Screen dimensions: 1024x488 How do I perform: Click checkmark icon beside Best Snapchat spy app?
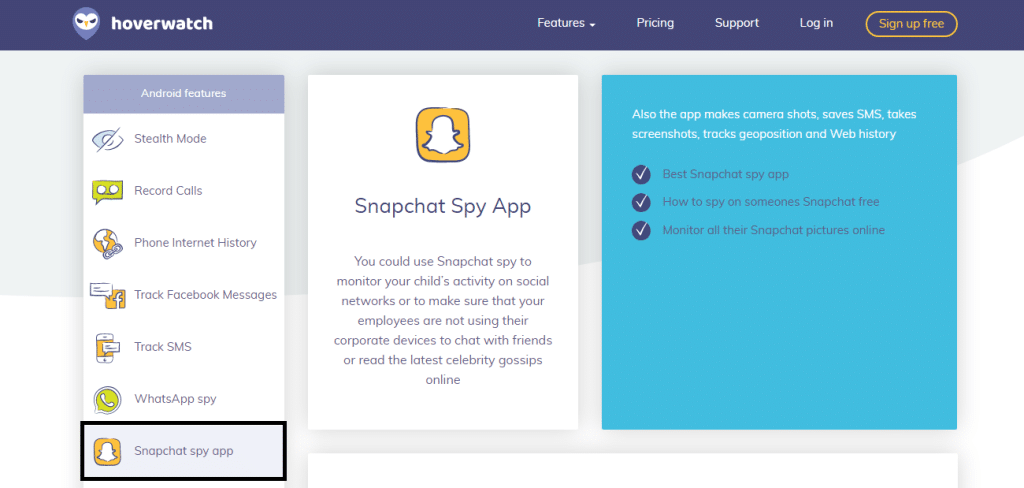641,174
